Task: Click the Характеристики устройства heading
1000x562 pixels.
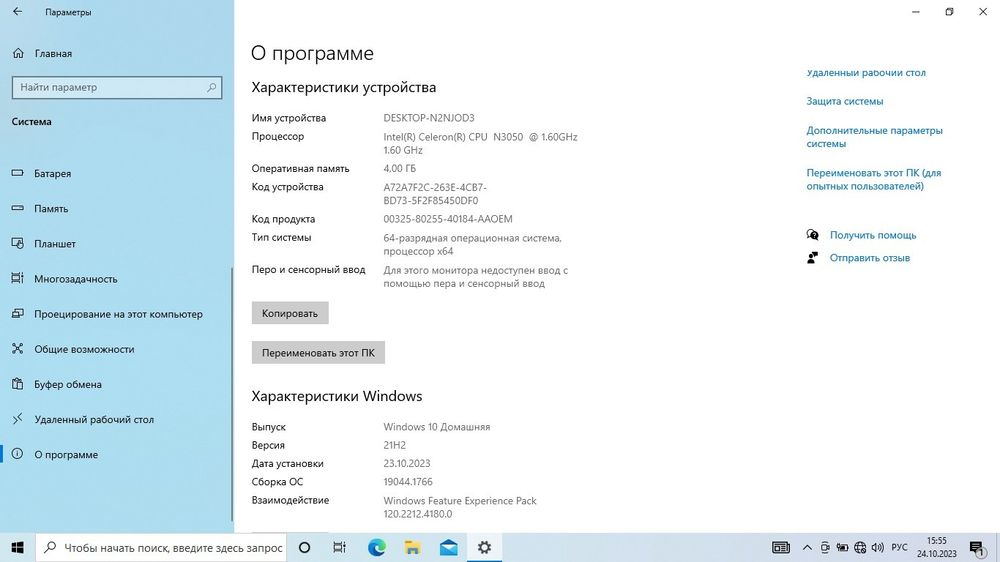Action: point(344,87)
